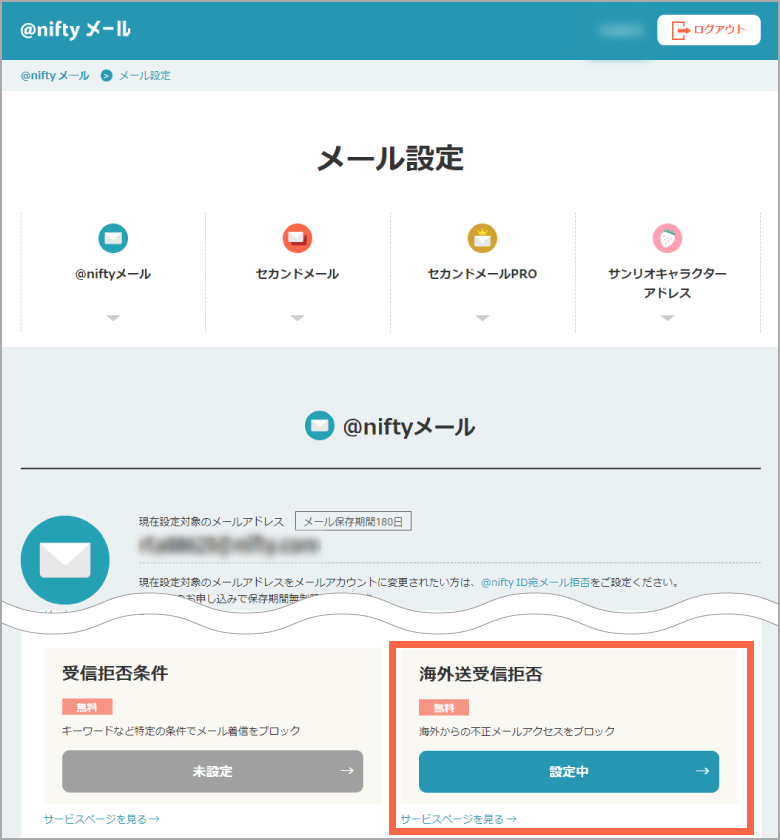The image size is (780, 840).
Task: Expand the セカンドメール section arrow
Action: coord(297,318)
